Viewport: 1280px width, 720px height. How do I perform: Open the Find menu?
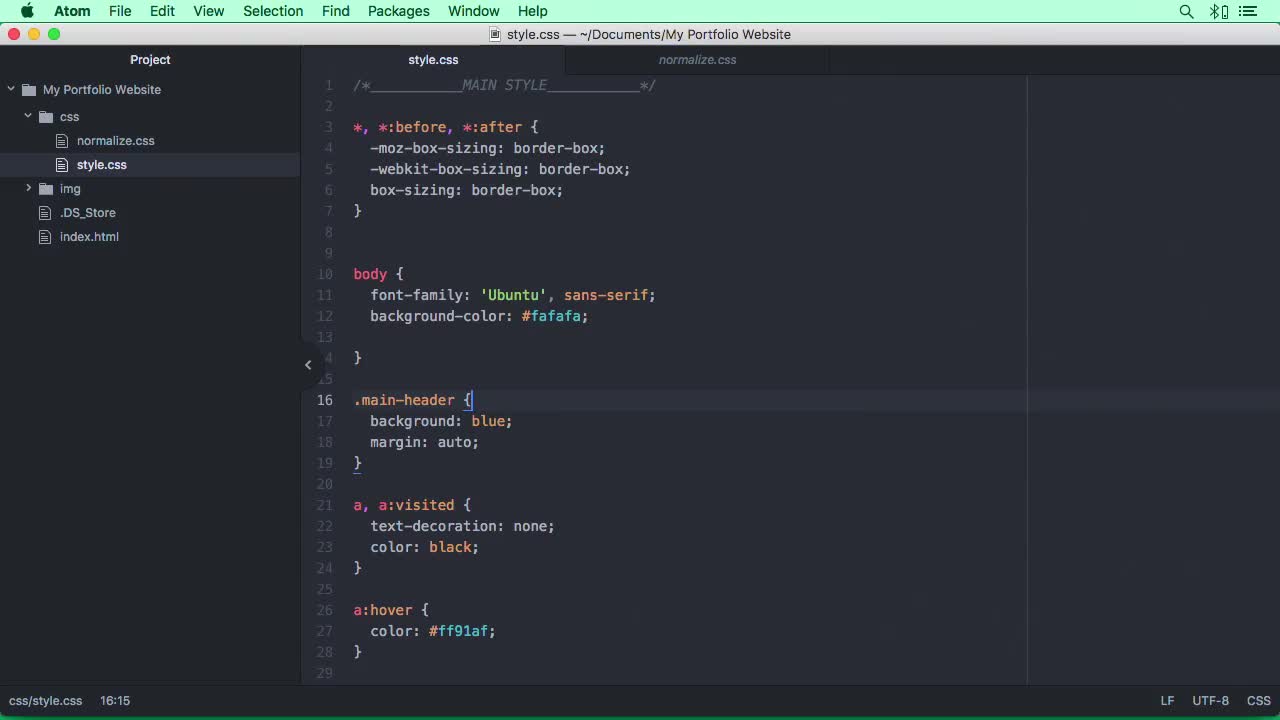tap(335, 11)
